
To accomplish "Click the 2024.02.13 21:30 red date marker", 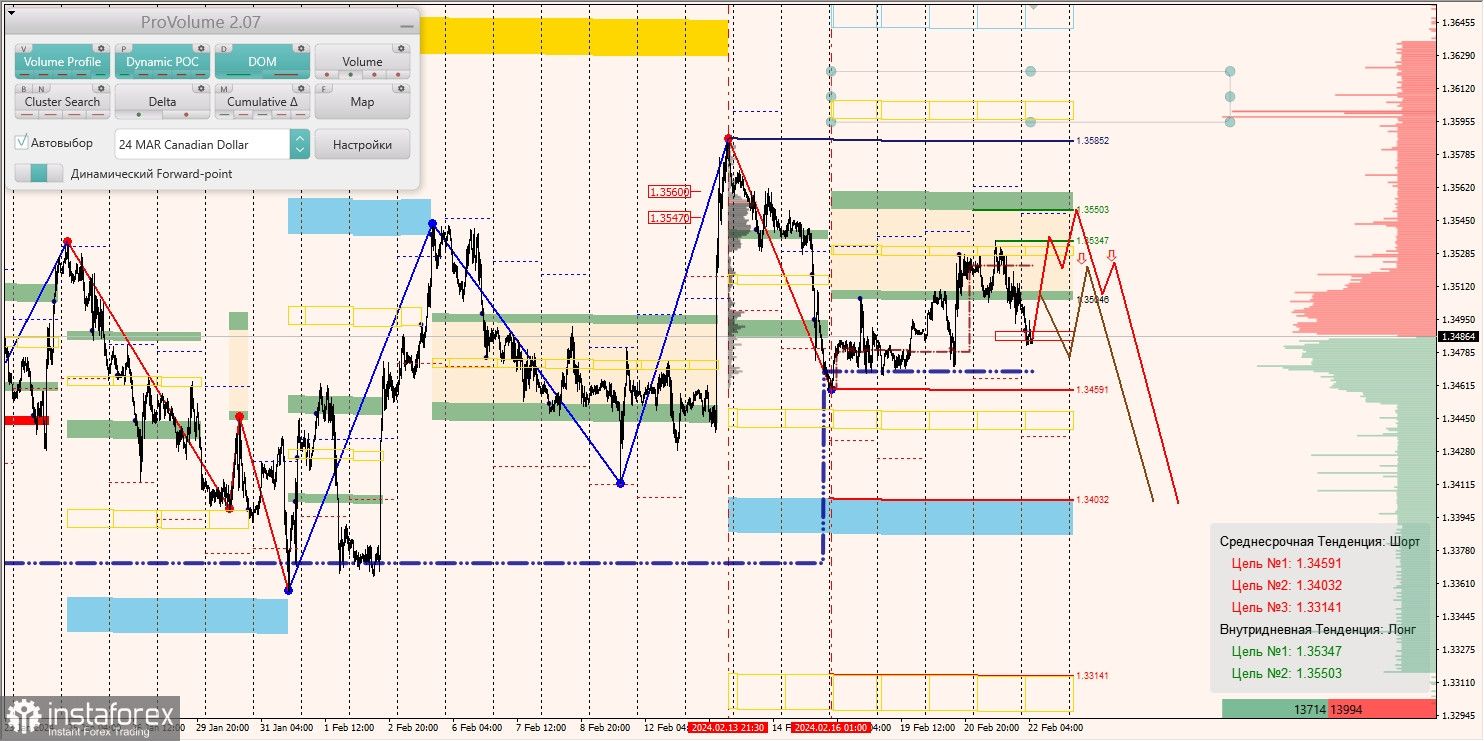I will [728, 728].
